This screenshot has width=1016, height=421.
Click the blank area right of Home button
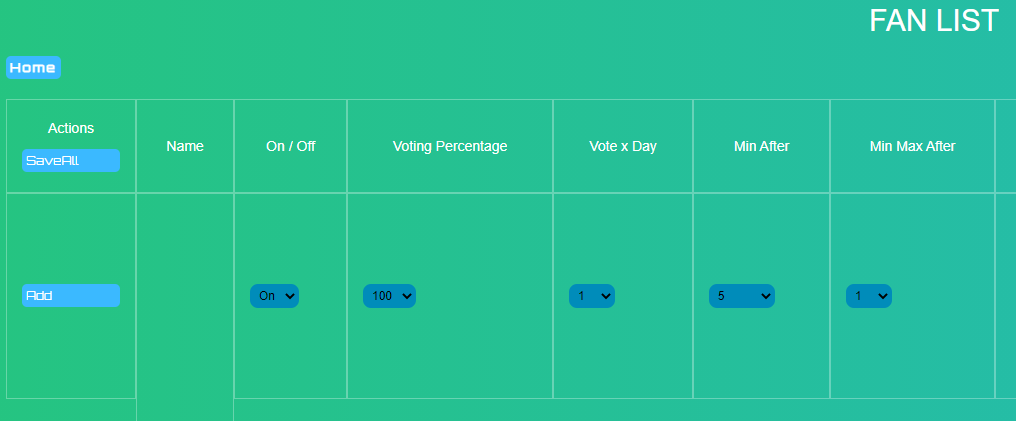[400, 68]
